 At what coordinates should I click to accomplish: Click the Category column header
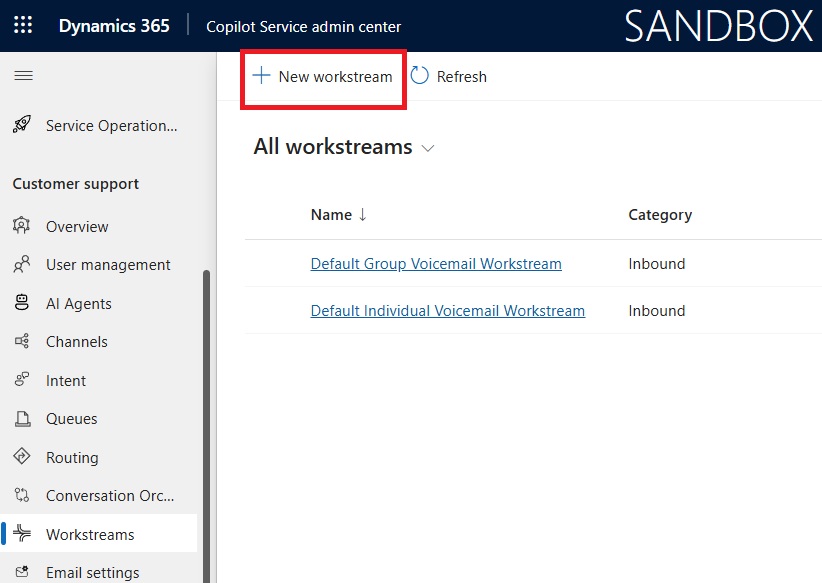tap(660, 214)
